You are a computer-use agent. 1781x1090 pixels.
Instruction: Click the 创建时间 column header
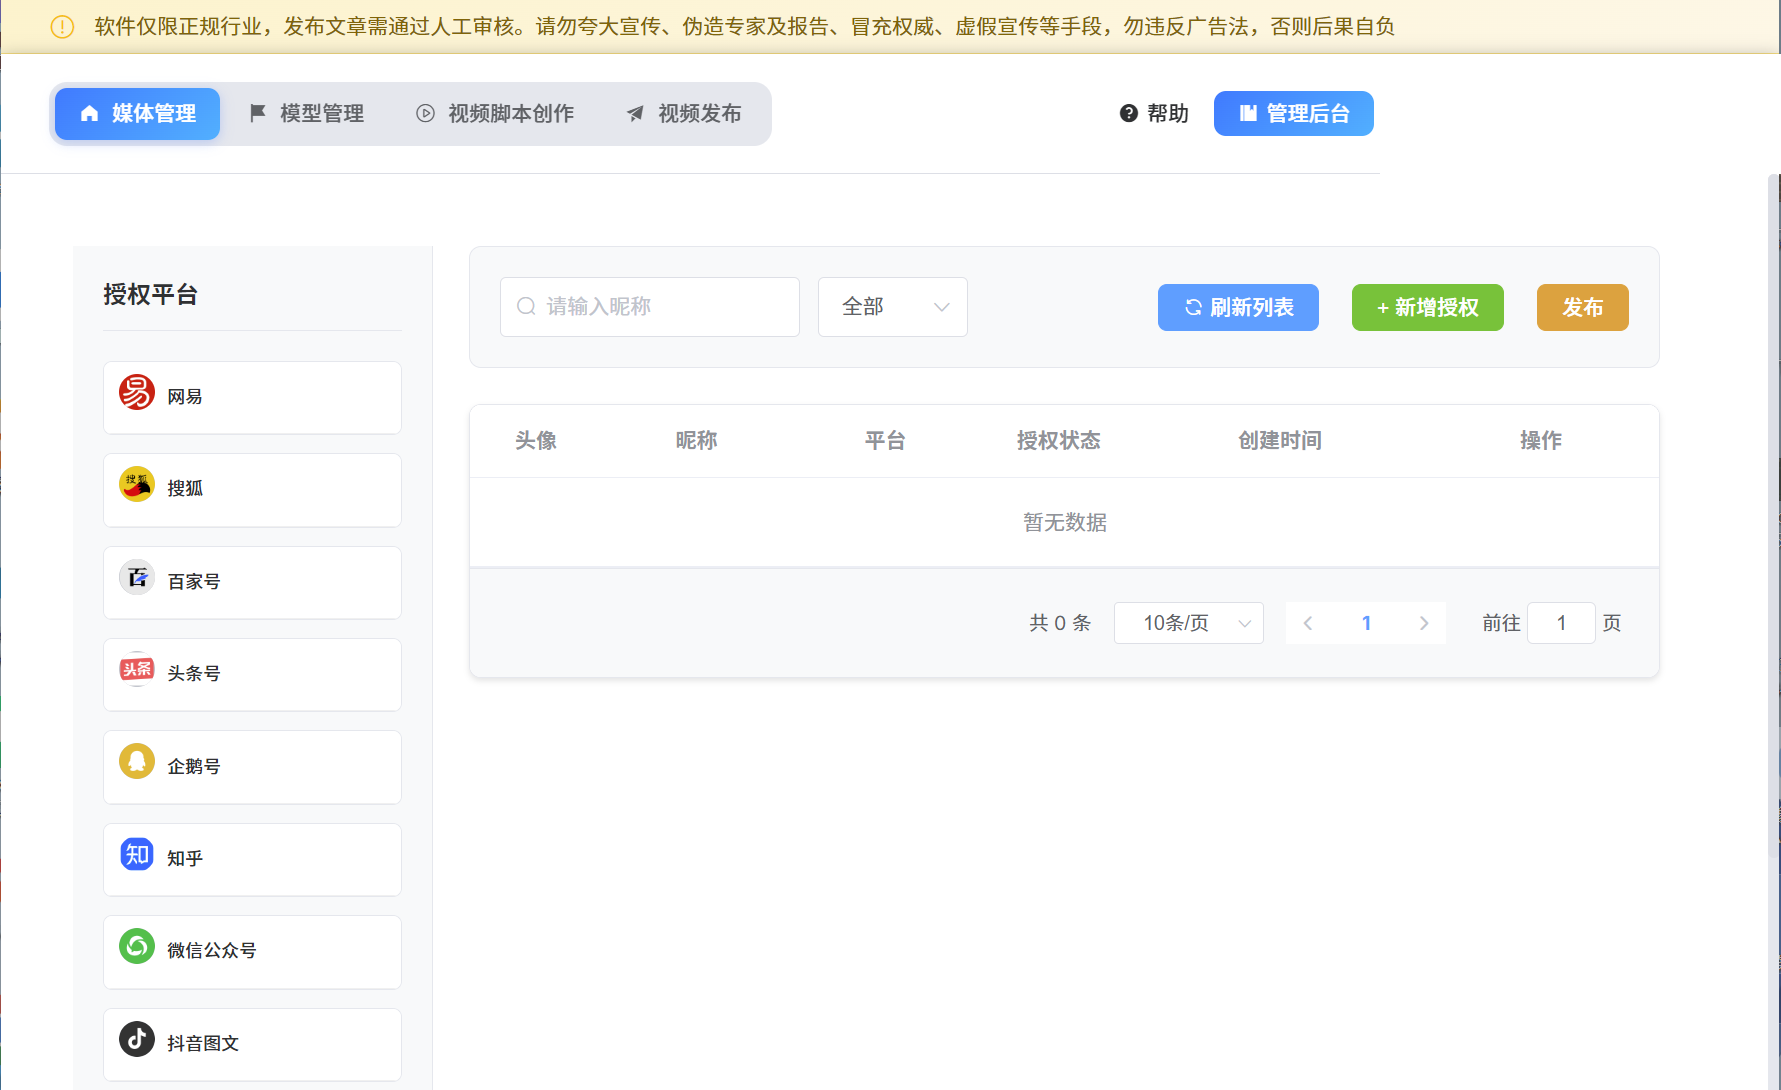click(x=1280, y=441)
